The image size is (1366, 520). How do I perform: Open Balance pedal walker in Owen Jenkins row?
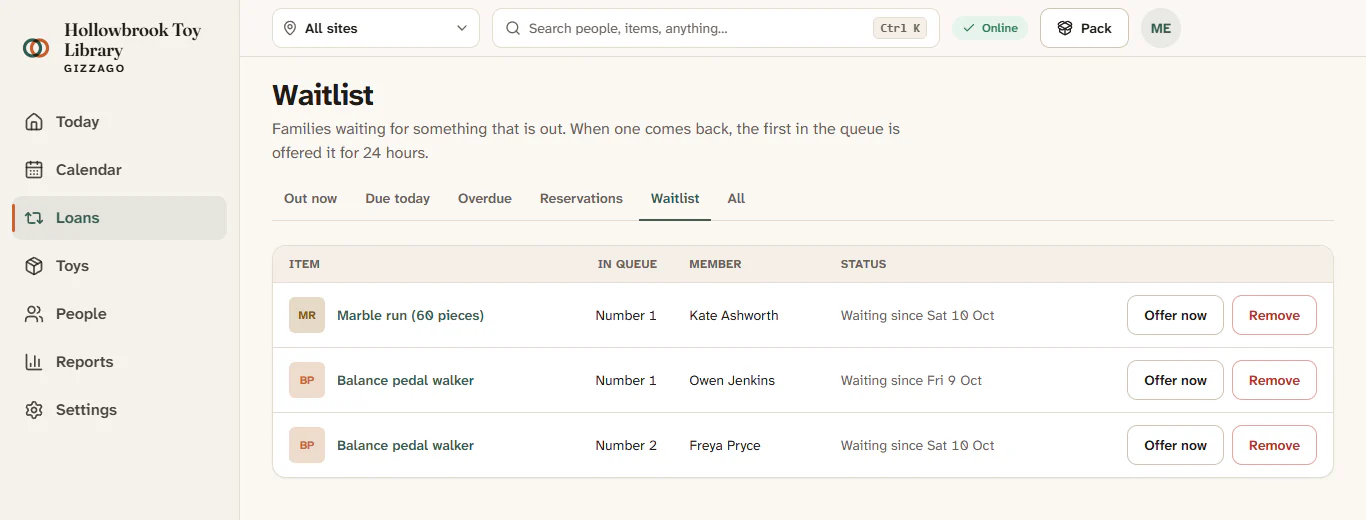tap(405, 380)
